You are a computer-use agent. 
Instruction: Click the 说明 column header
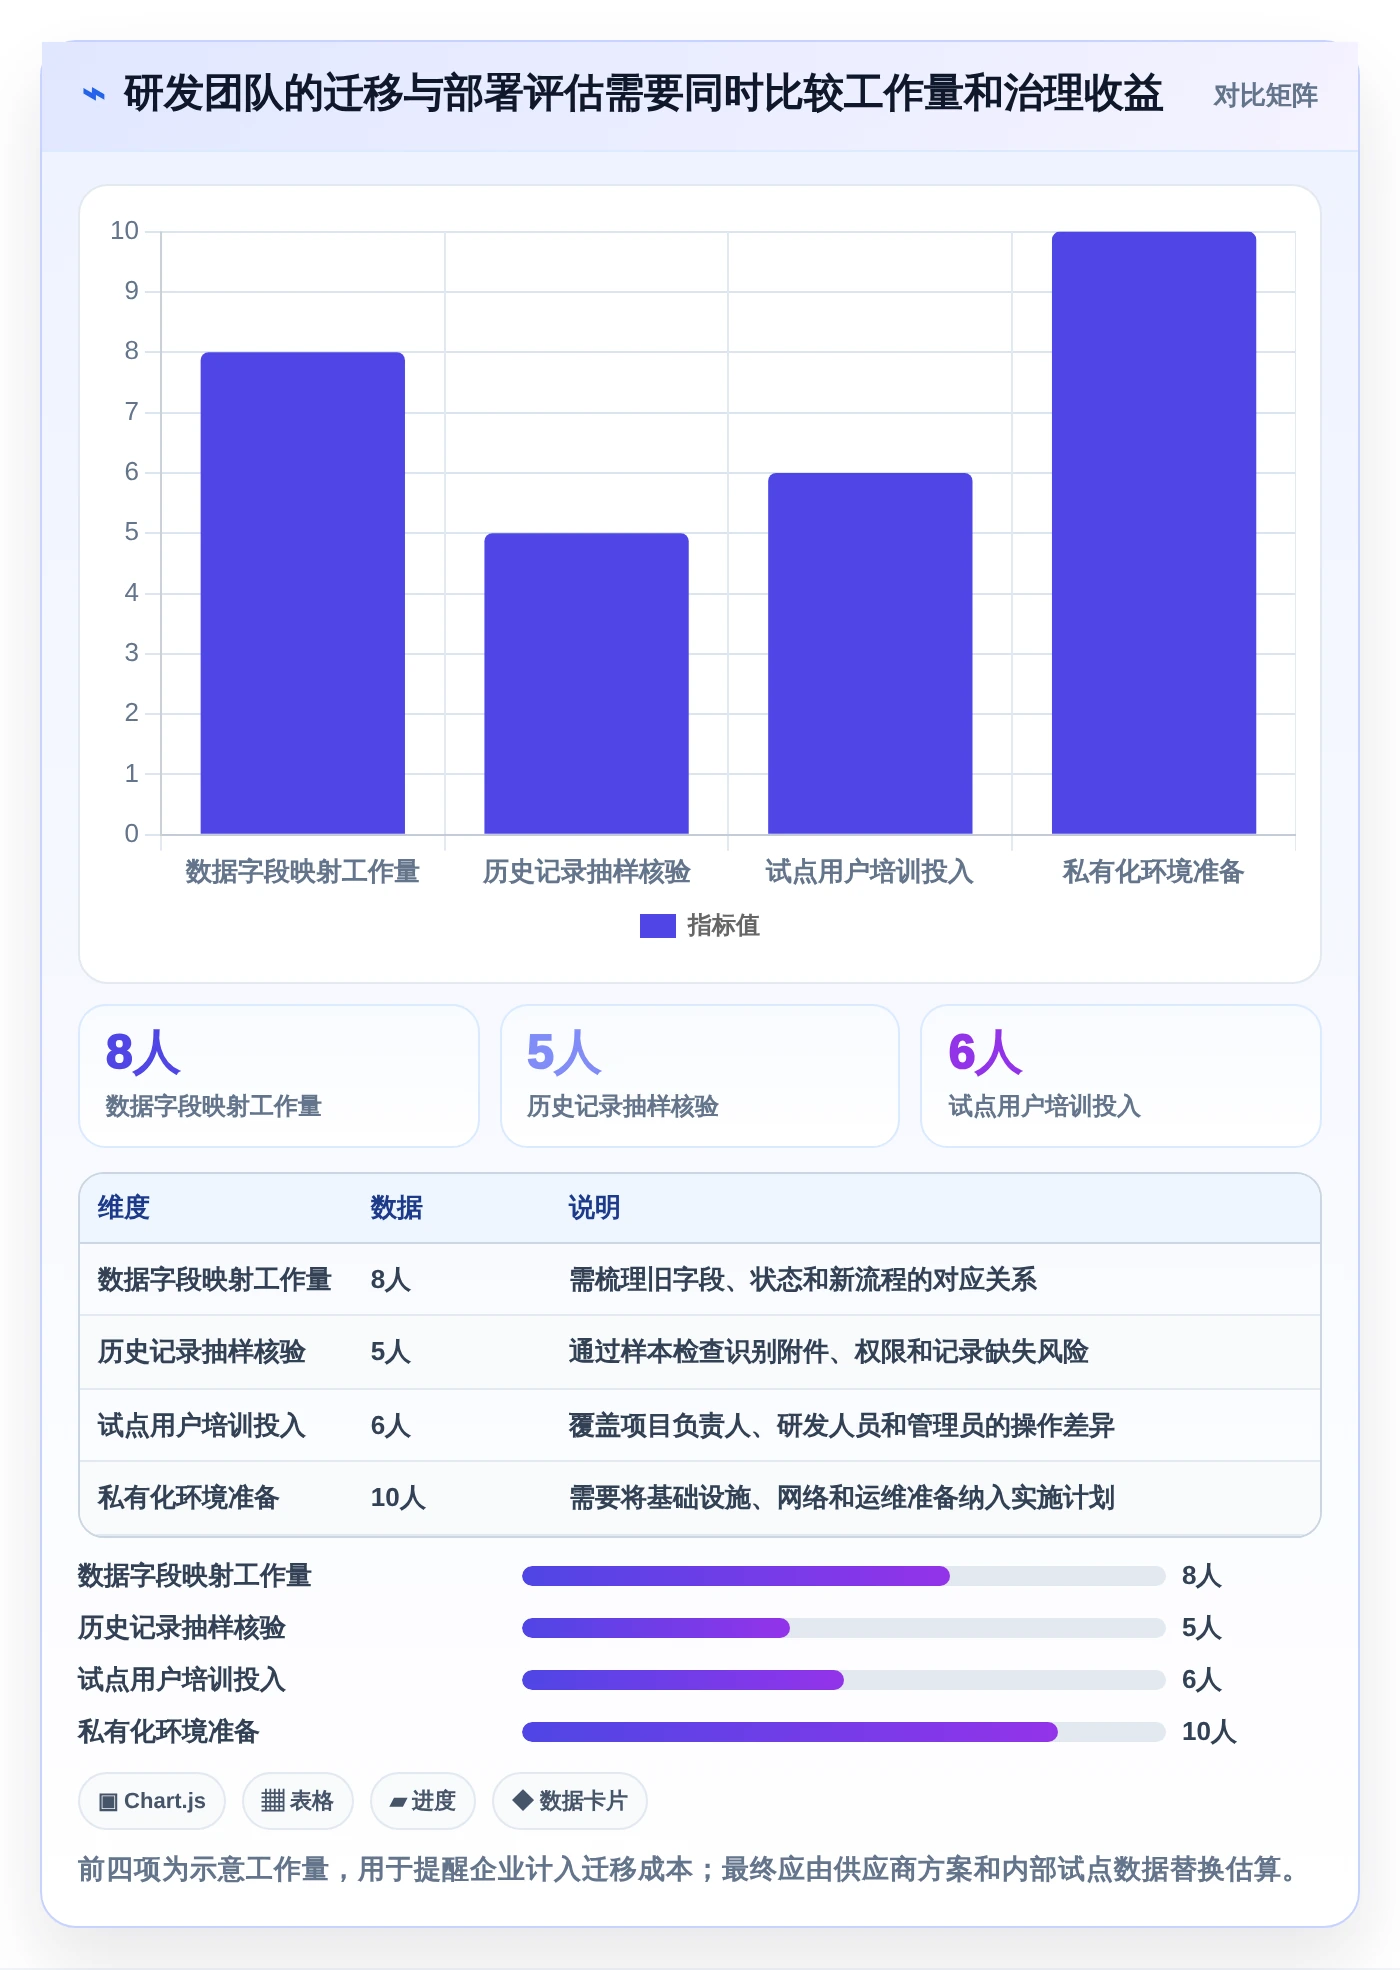coord(594,1208)
